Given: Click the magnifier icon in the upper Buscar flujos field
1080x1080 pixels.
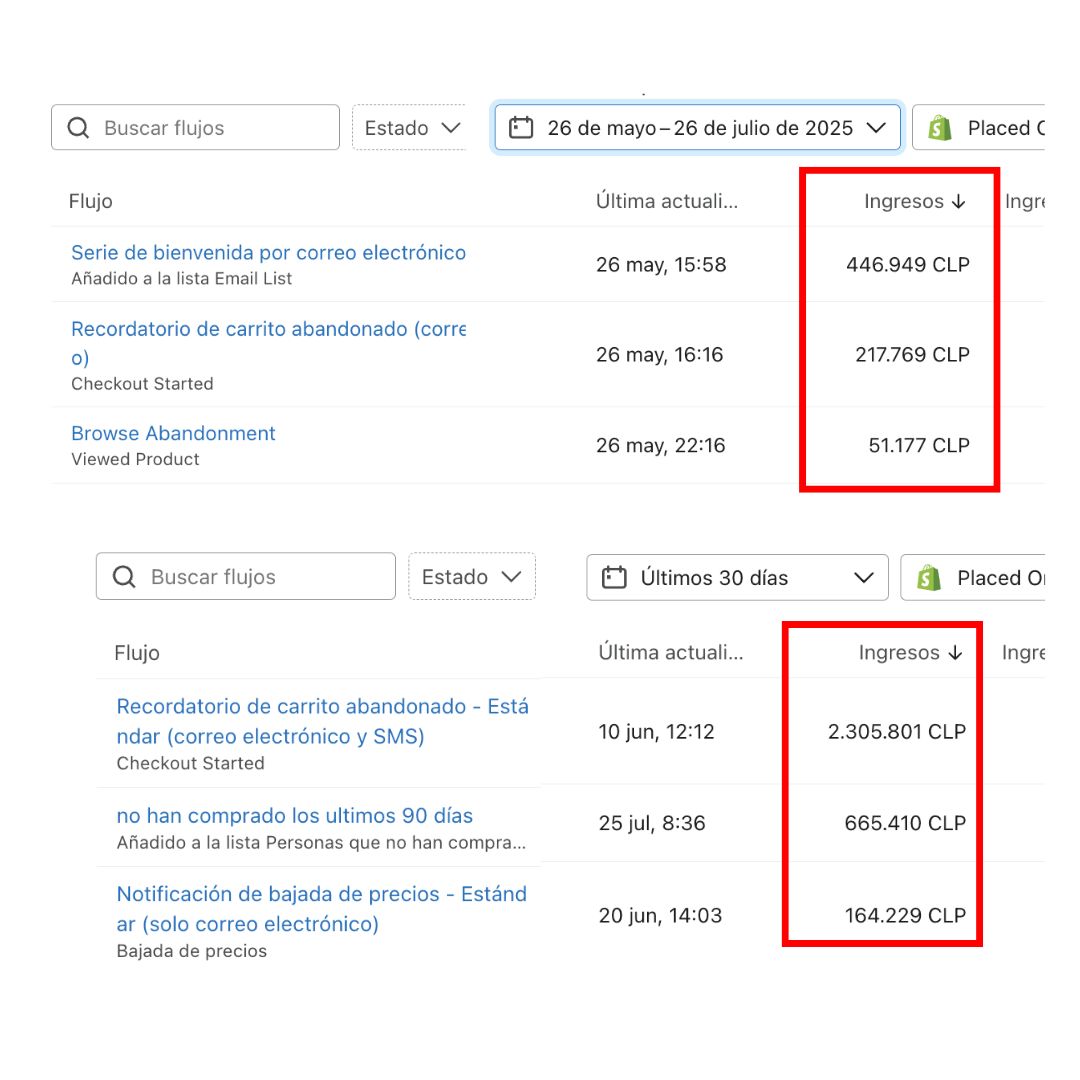Looking at the screenshot, I should click(77, 128).
